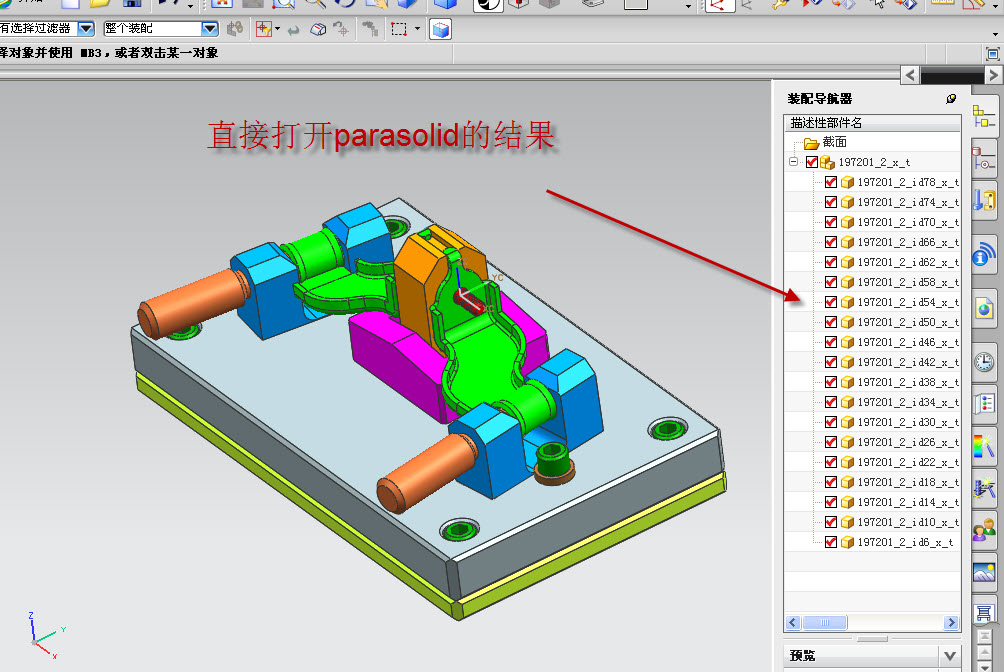This screenshot has width=1004, height=672.
Task: Open the selection filter icon's dropdown arrow
Action: pos(277,29)
